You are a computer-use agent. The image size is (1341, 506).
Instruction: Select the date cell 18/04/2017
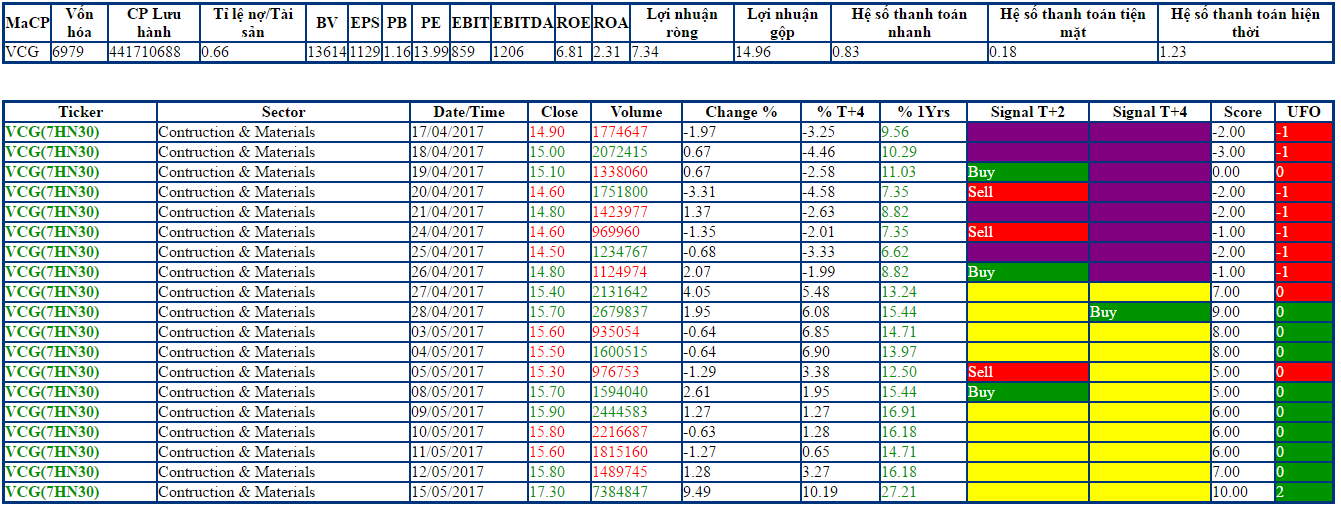[x=448, y=152]
